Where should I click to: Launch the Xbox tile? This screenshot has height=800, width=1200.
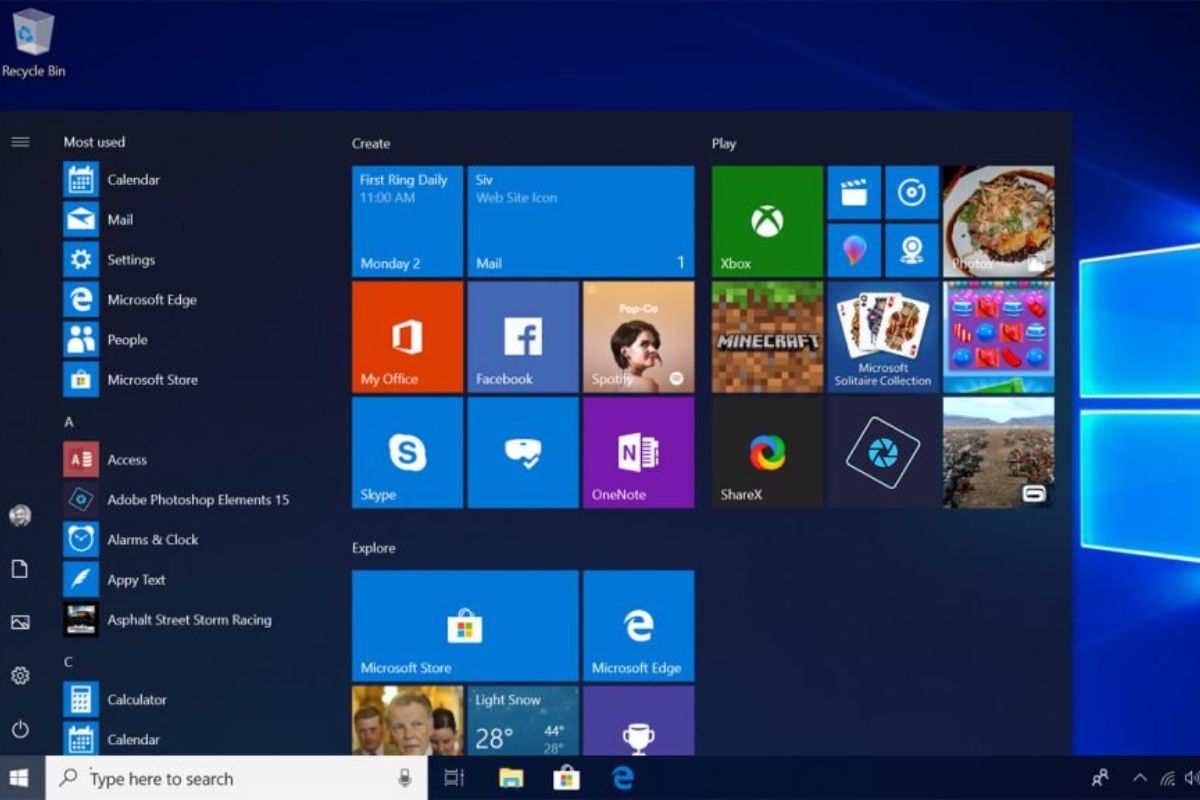767,221
